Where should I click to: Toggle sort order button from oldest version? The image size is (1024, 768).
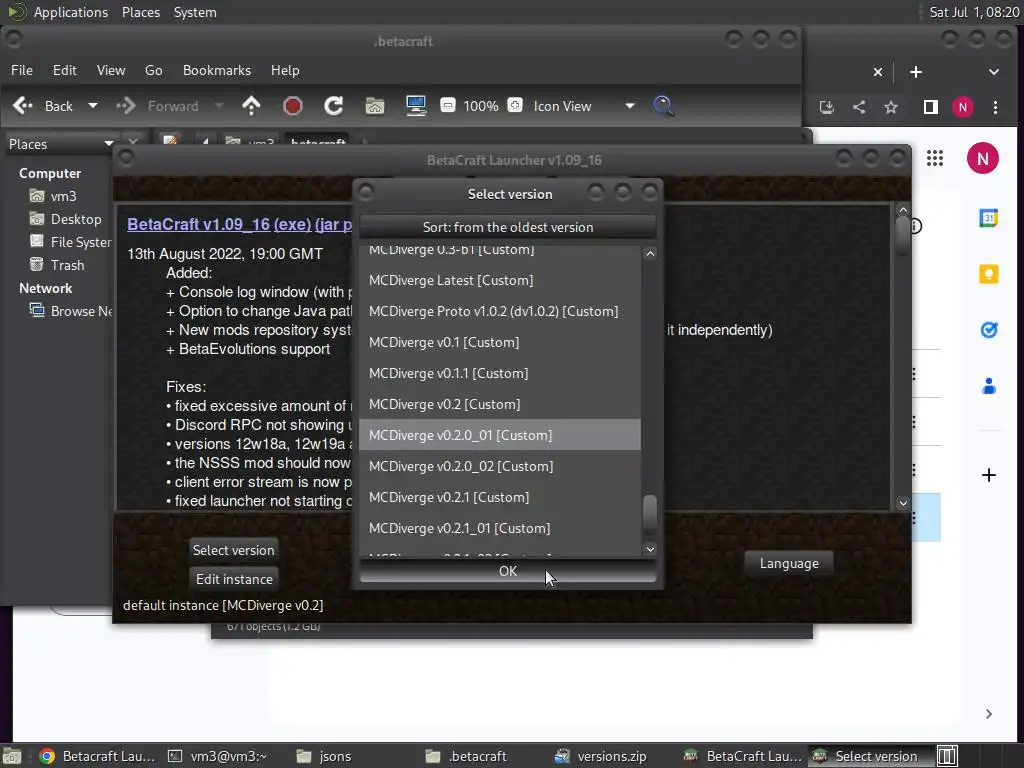tap(507, 227)
